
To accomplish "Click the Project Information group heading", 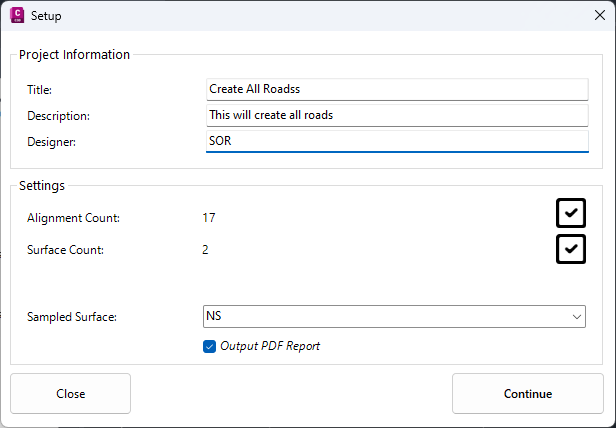I will (x=74, y=54).
